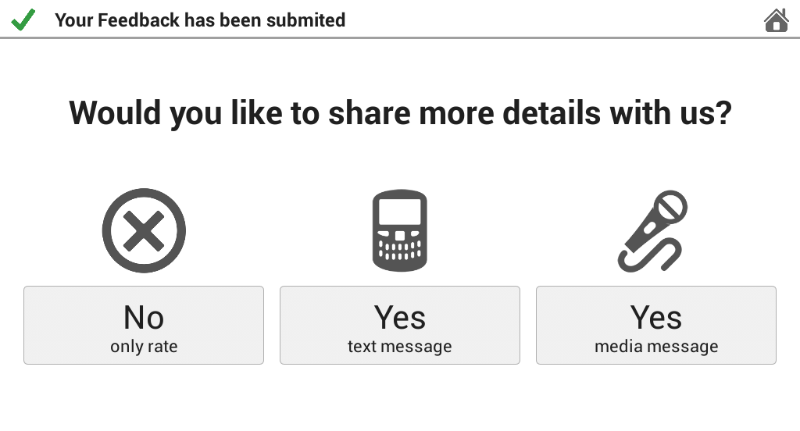Tap the green checkmark icon
This screenshot has height=431, width=800.
click(23, 19)
